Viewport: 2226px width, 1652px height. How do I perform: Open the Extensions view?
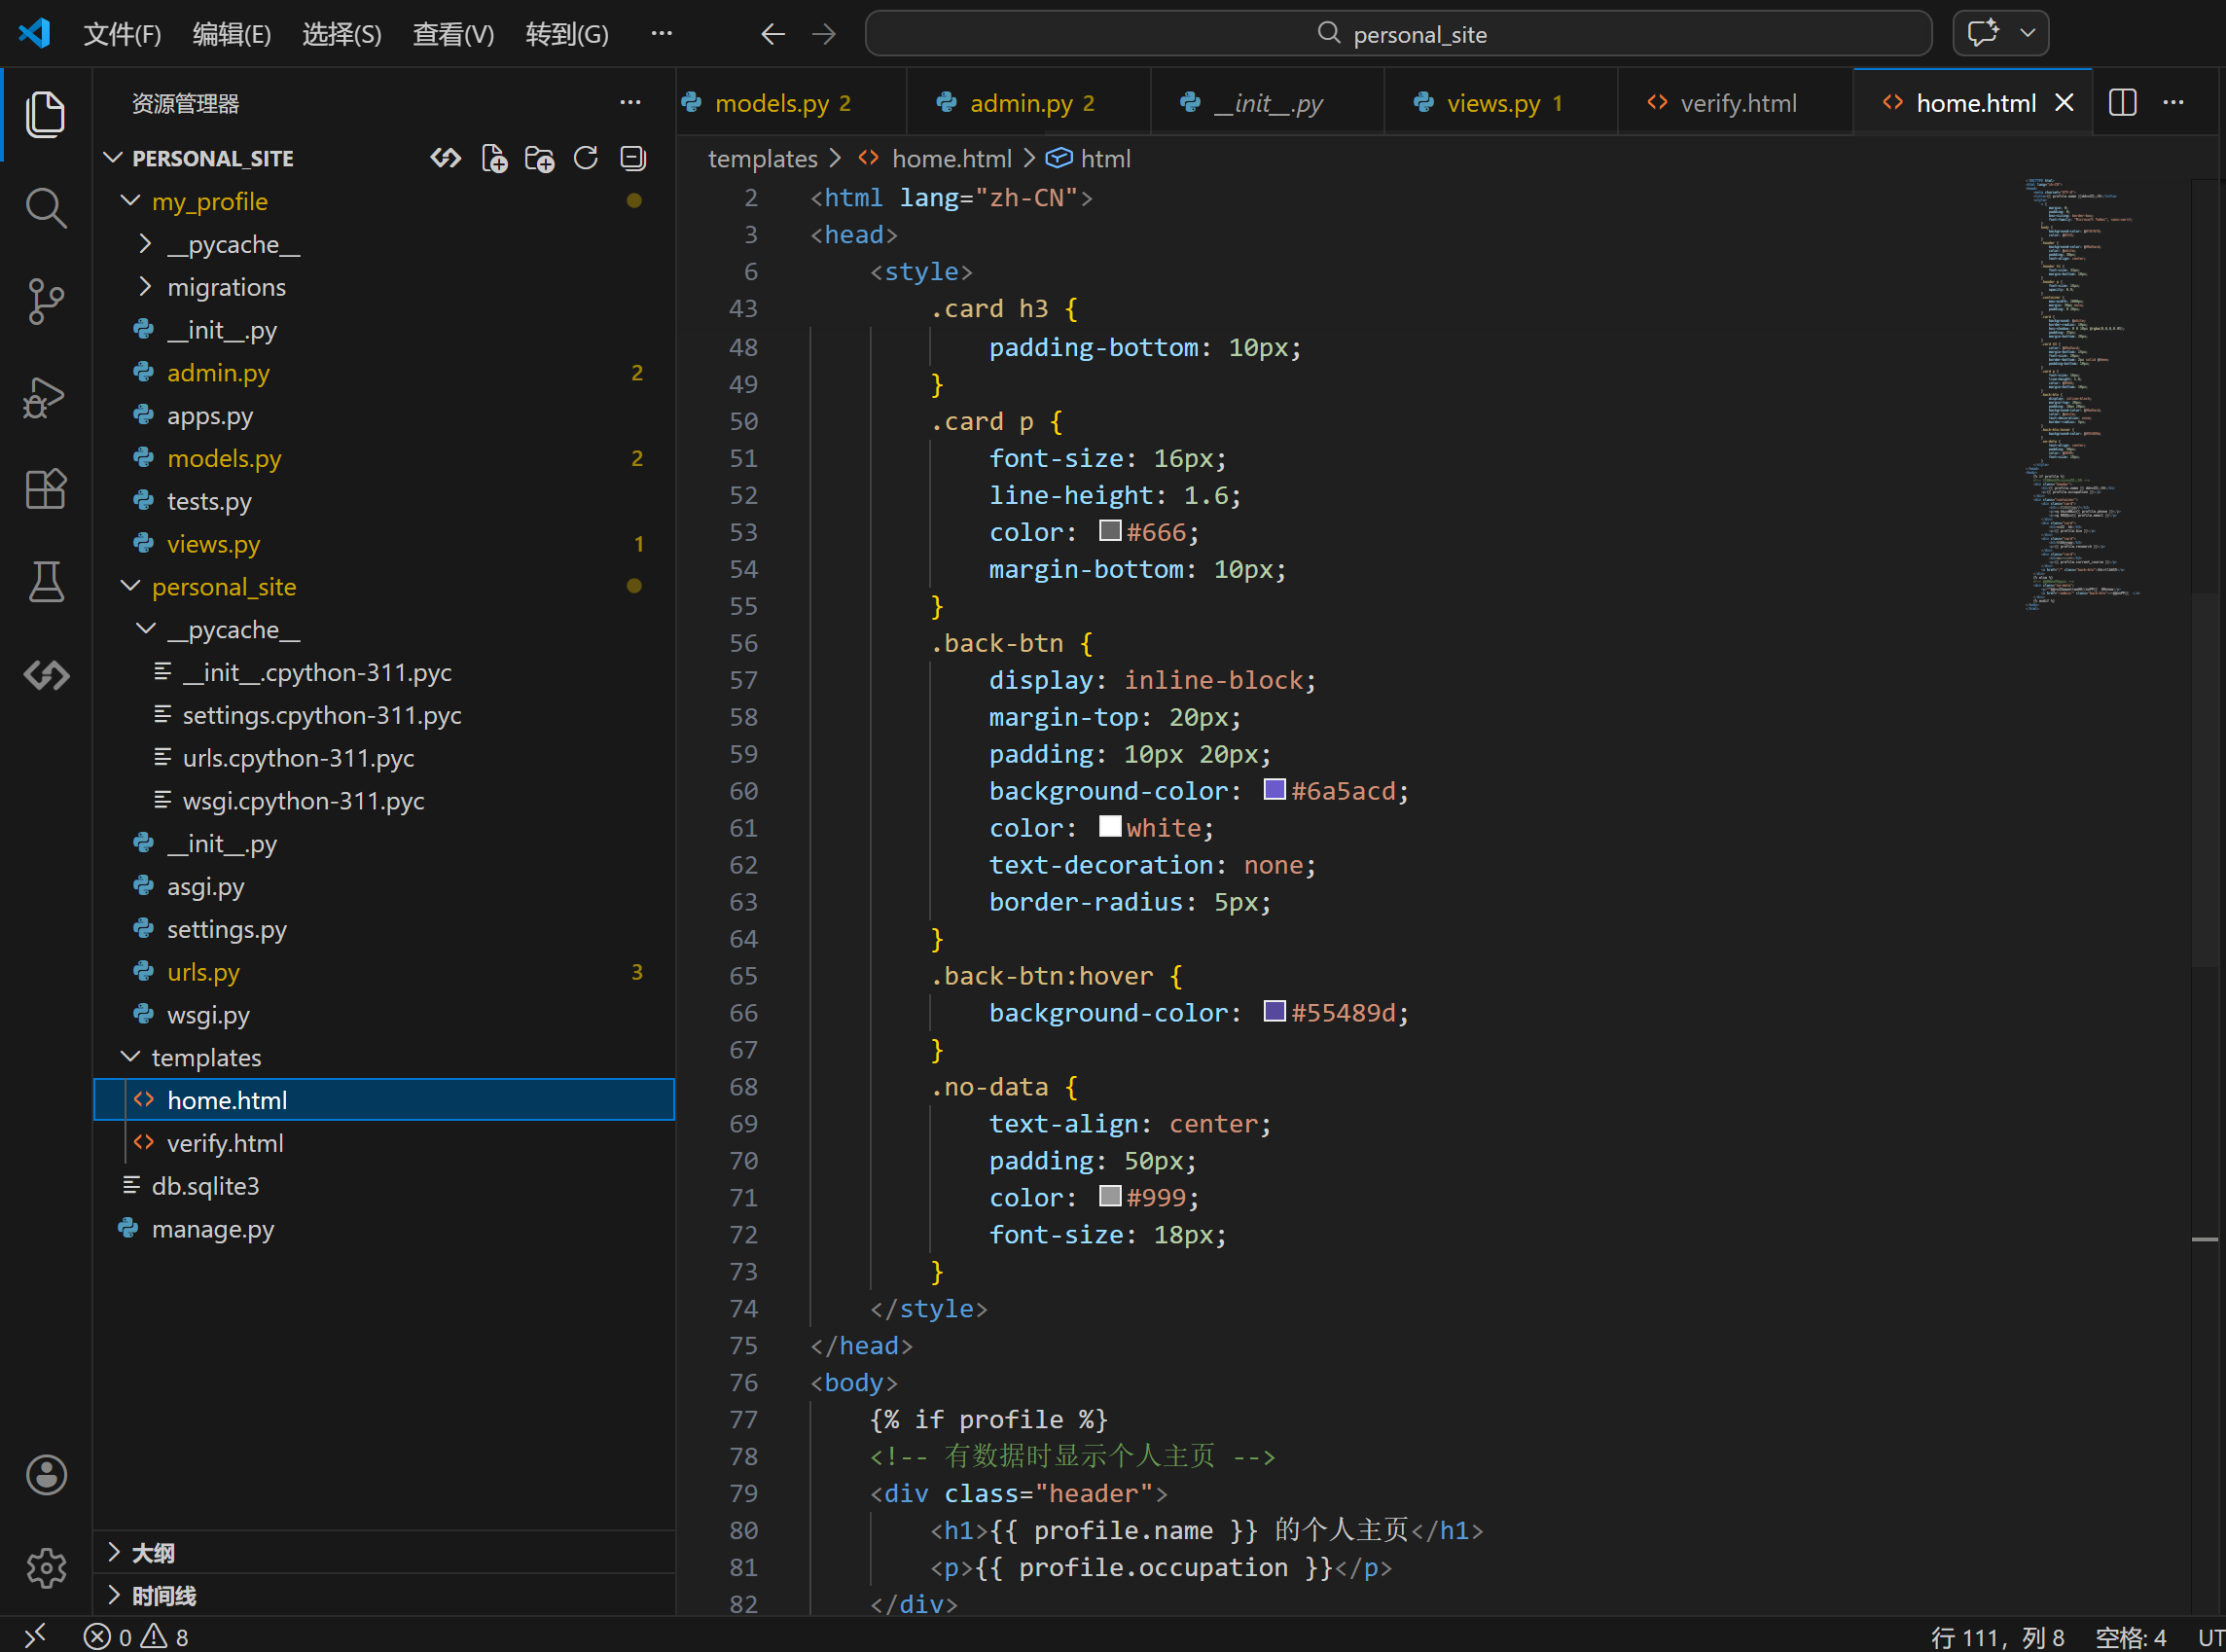[x=45, y=489]
